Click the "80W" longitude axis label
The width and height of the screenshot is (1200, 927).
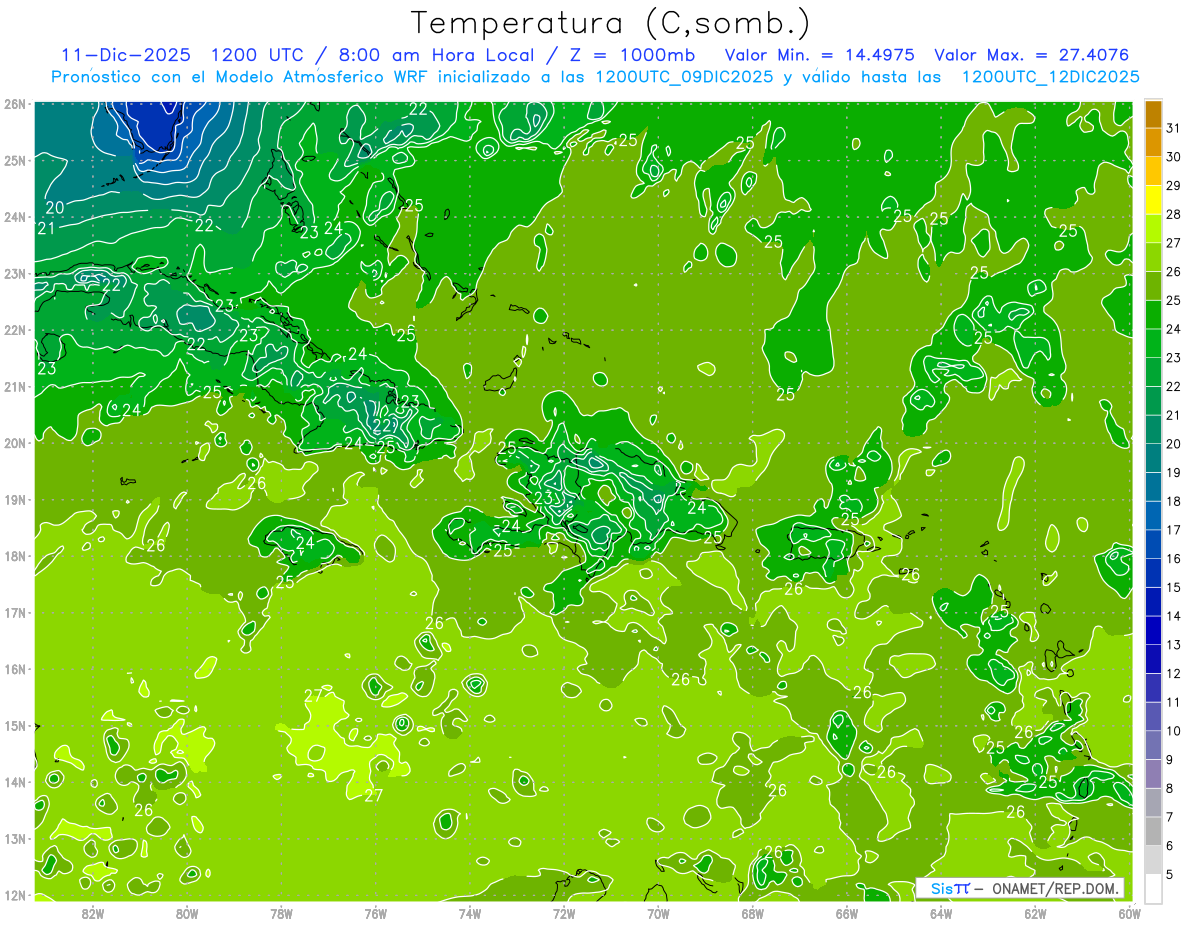coord(187,913)
